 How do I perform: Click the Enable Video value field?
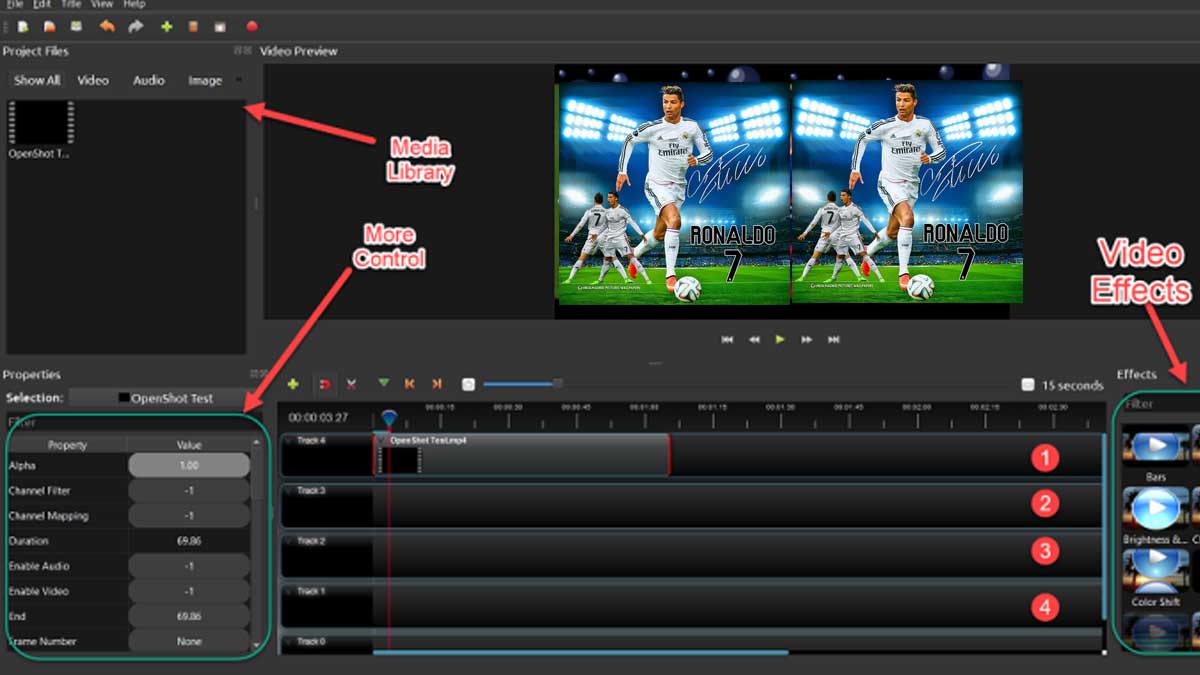[x=189, y=591]
